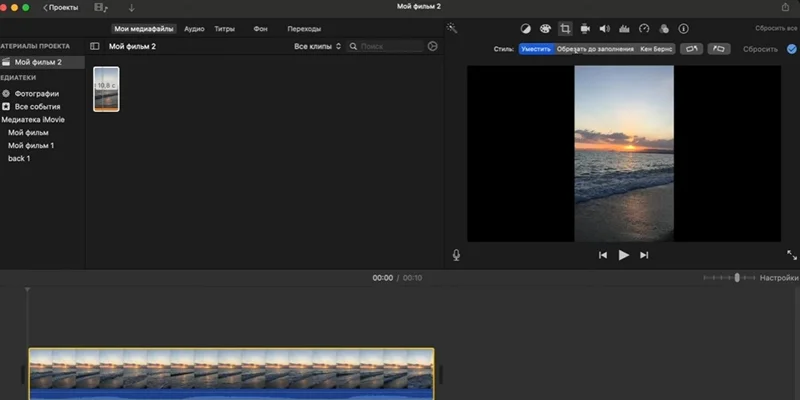Click Сбросить все to reset adjustments

(x=777, y=29)
